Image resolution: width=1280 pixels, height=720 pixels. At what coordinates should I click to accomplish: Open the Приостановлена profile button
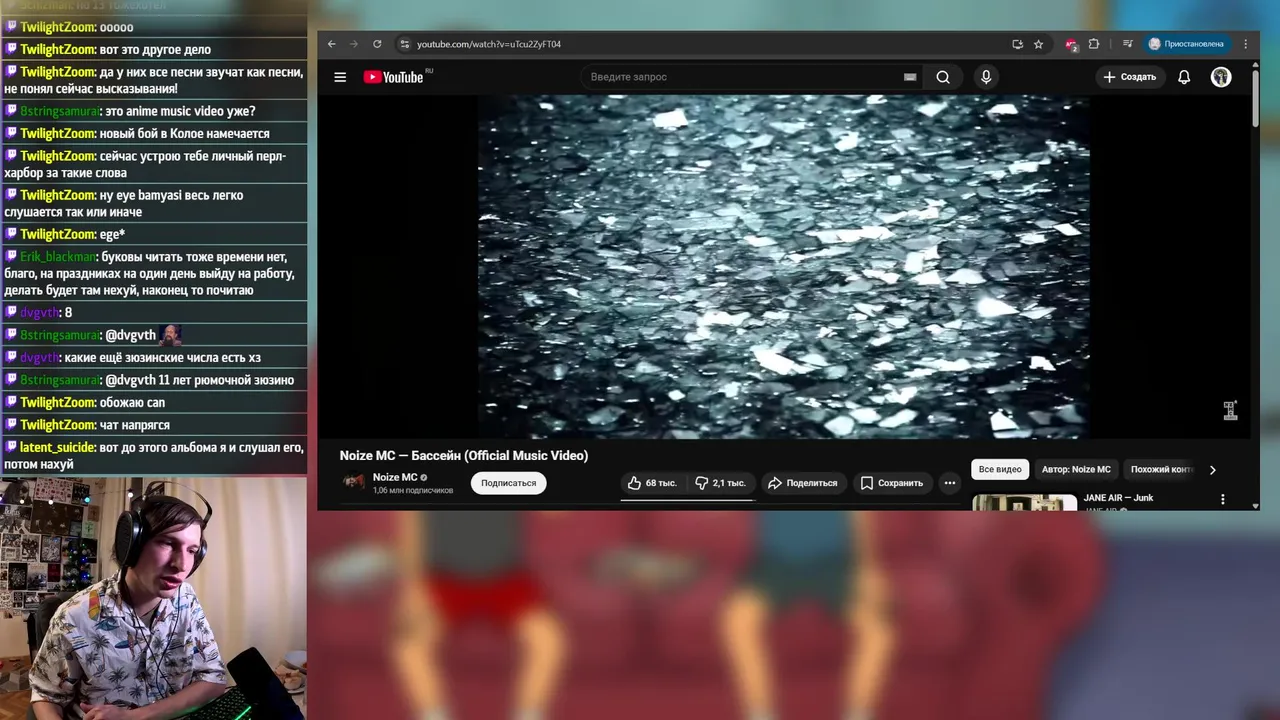pos(1186,44)
